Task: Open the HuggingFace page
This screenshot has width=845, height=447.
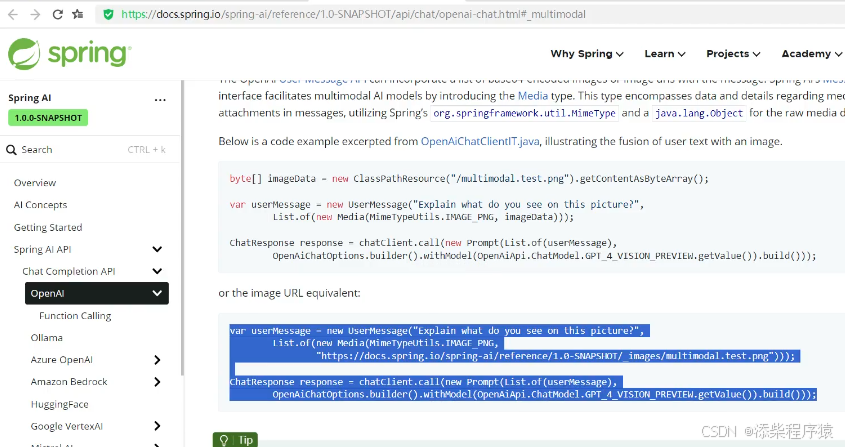Action: tap(59, 404)
